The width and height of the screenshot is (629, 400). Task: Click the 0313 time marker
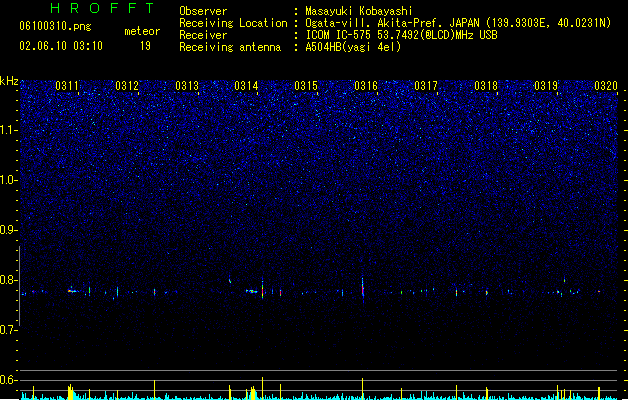pos(187,86)
